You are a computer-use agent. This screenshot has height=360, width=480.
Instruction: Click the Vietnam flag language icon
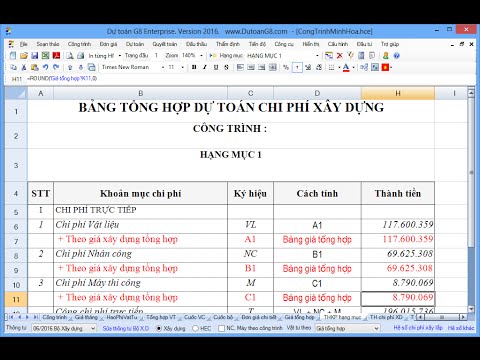click(x=385, y=67)
